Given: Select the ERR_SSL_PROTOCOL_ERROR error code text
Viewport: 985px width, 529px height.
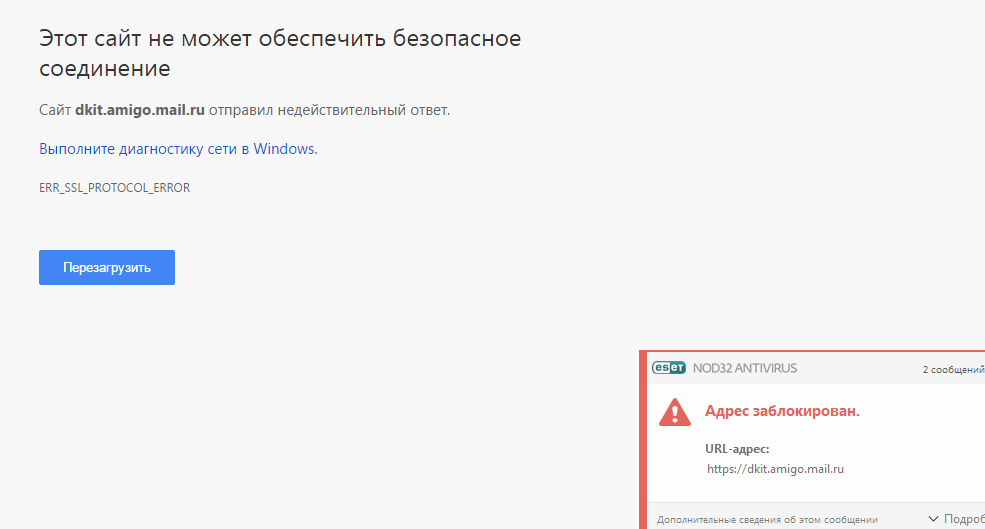Looking at the screenshot, I should click(x=114, y=188).
